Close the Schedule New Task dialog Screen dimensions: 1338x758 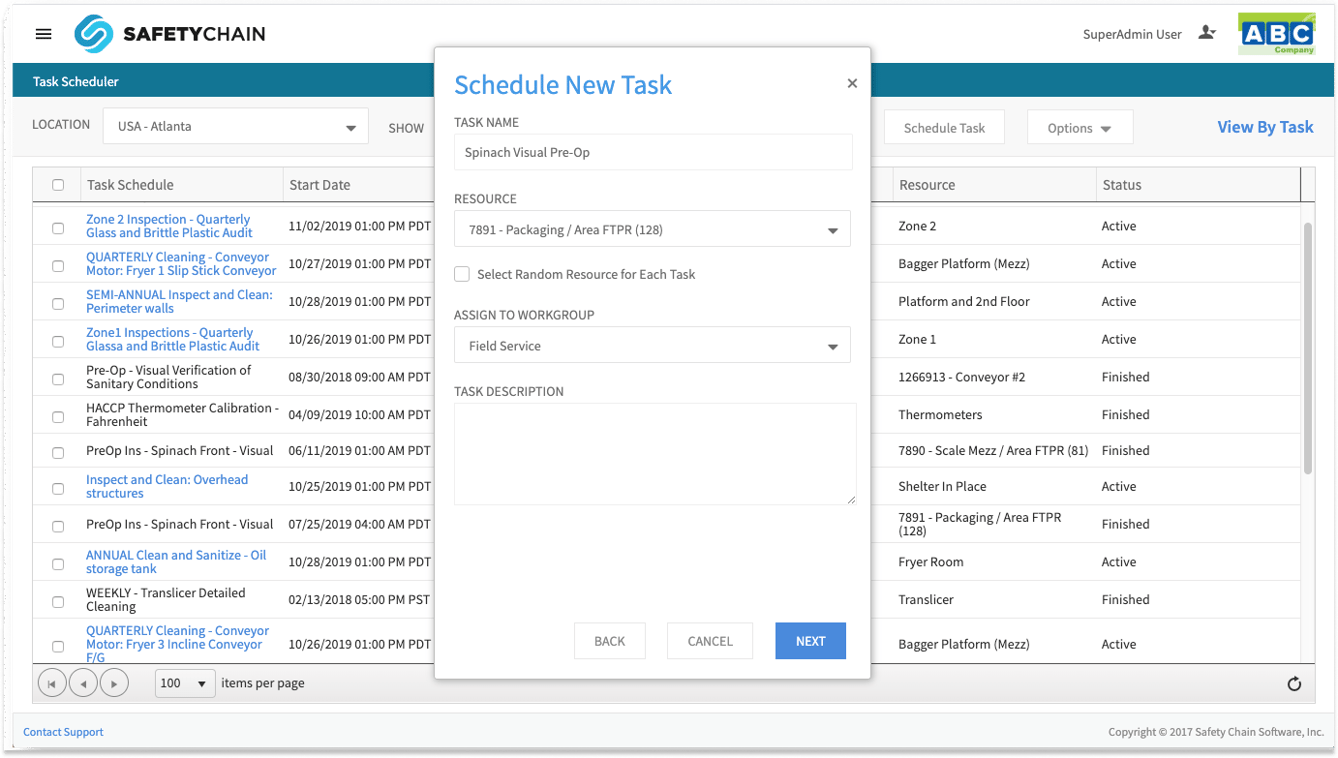tap(852, 84)
